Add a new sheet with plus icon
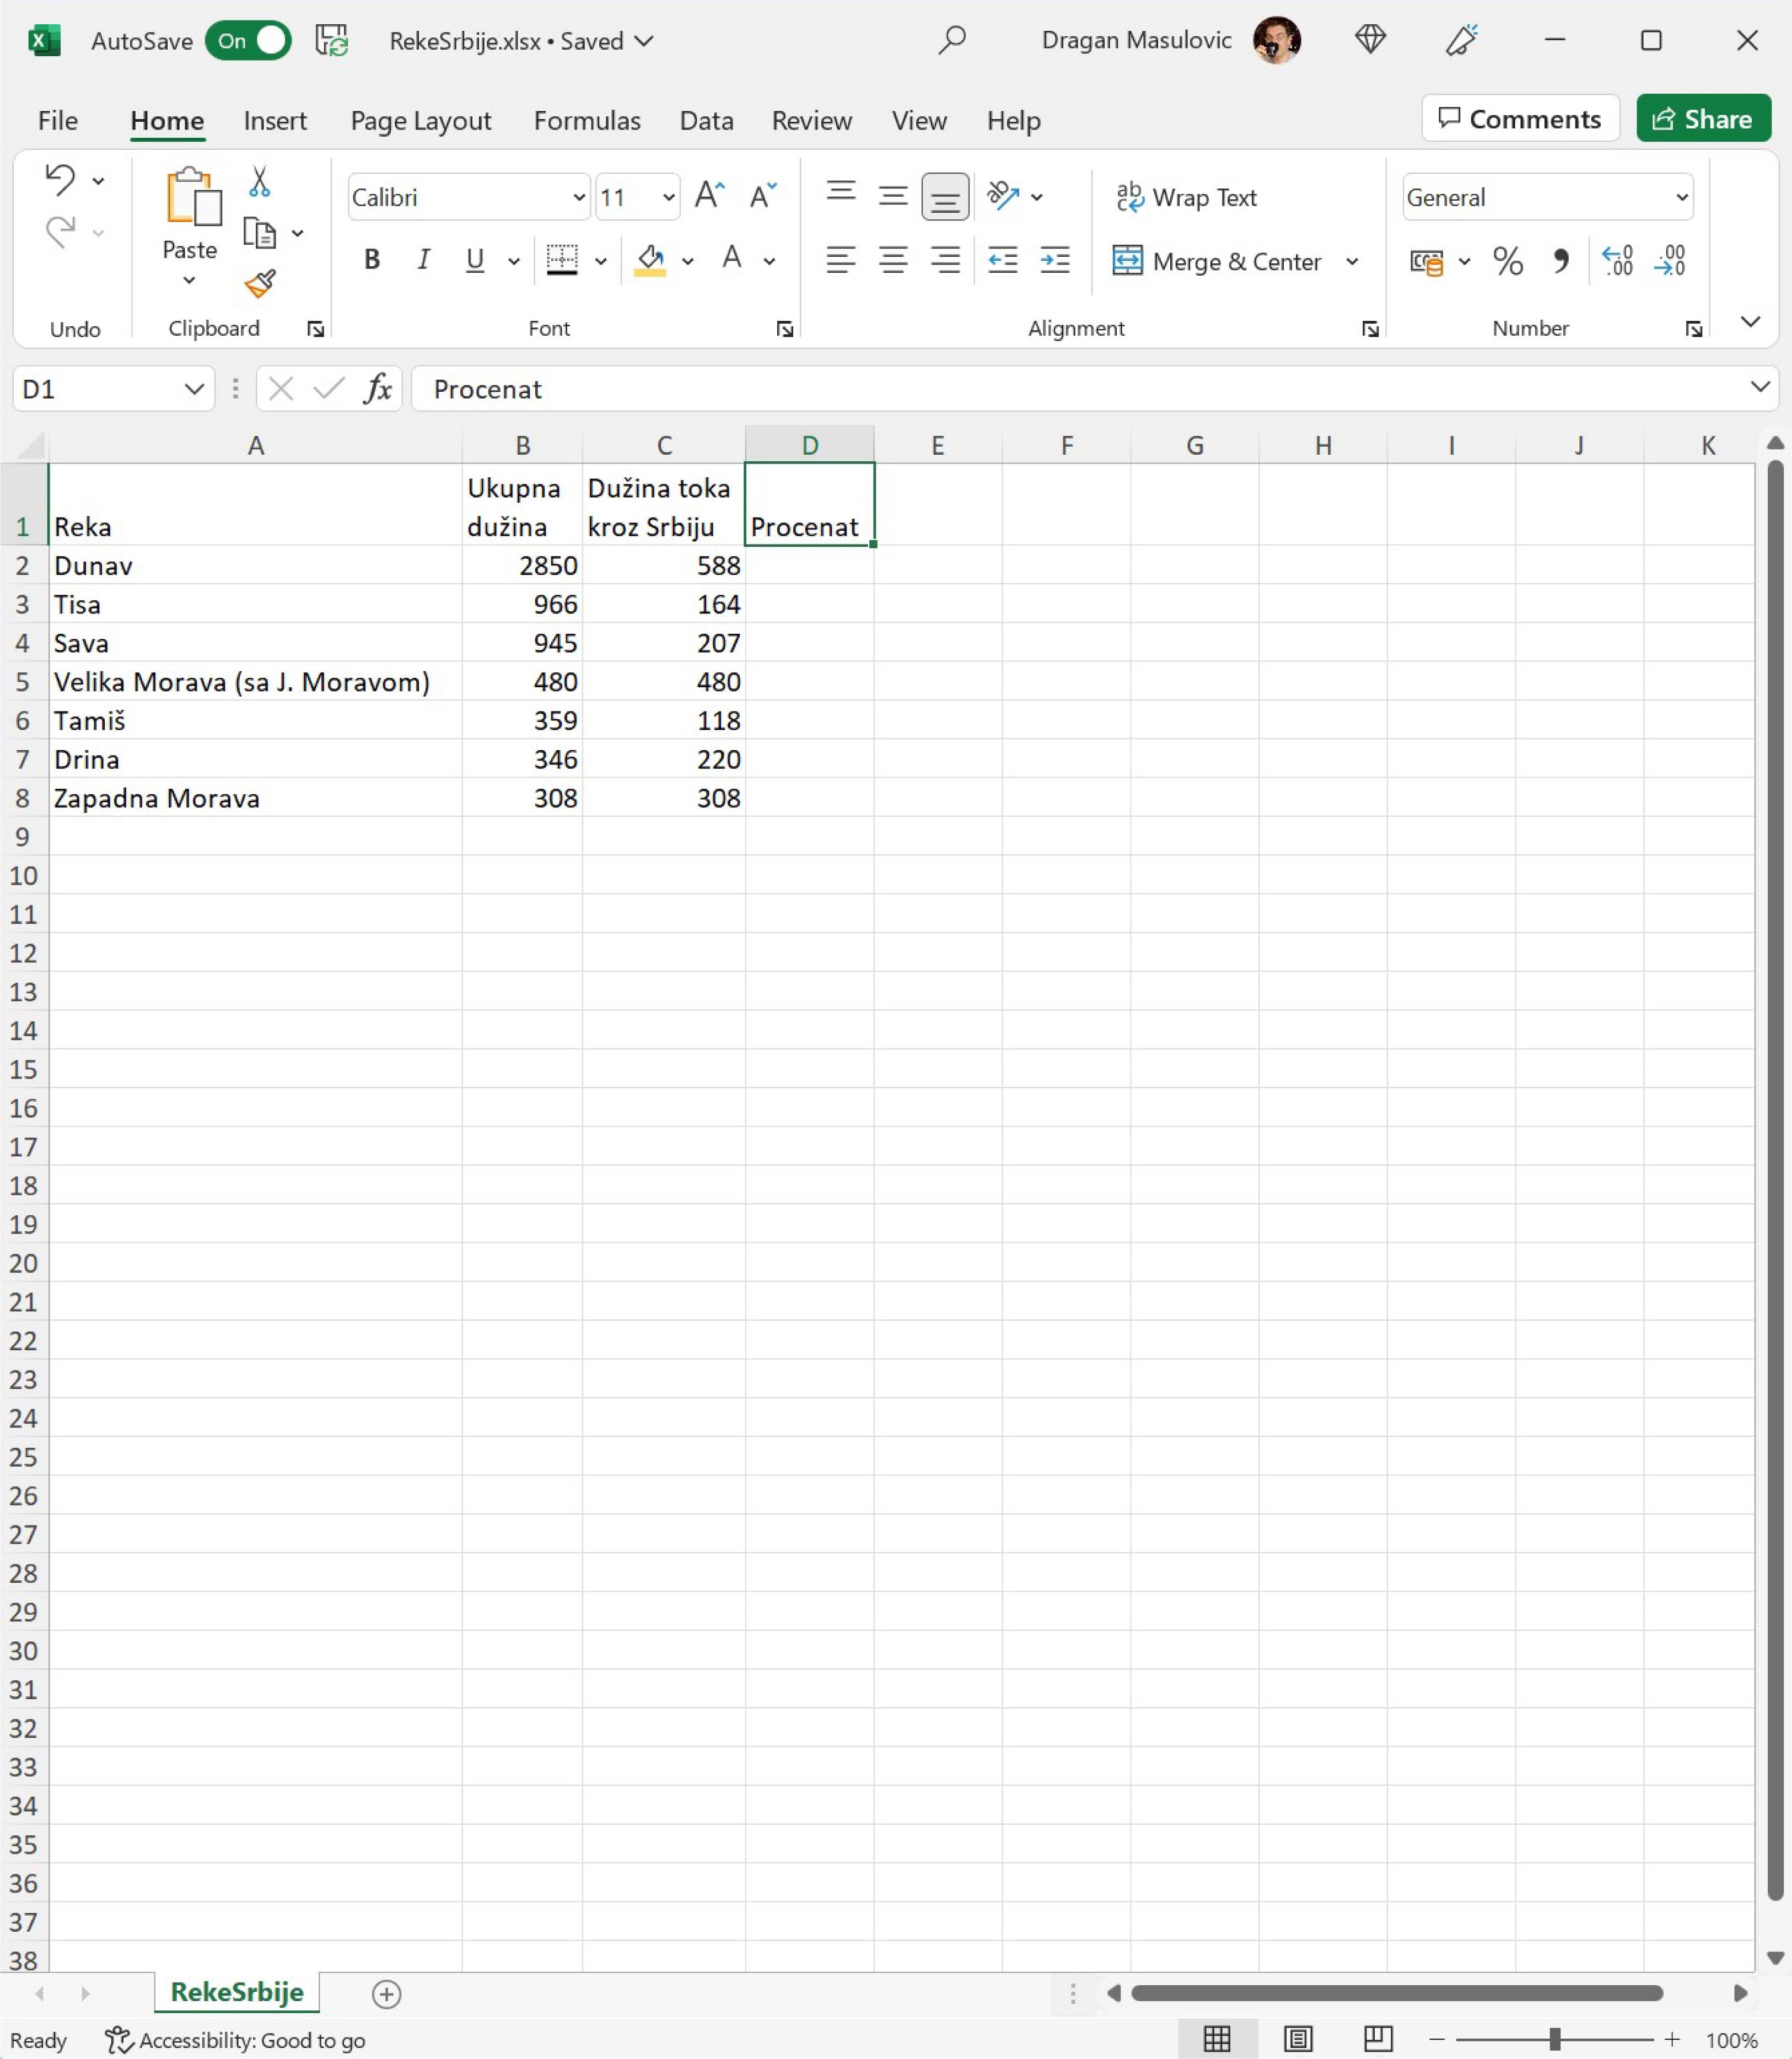This screenshot has height=2059, width=1792. (386, 1993)
